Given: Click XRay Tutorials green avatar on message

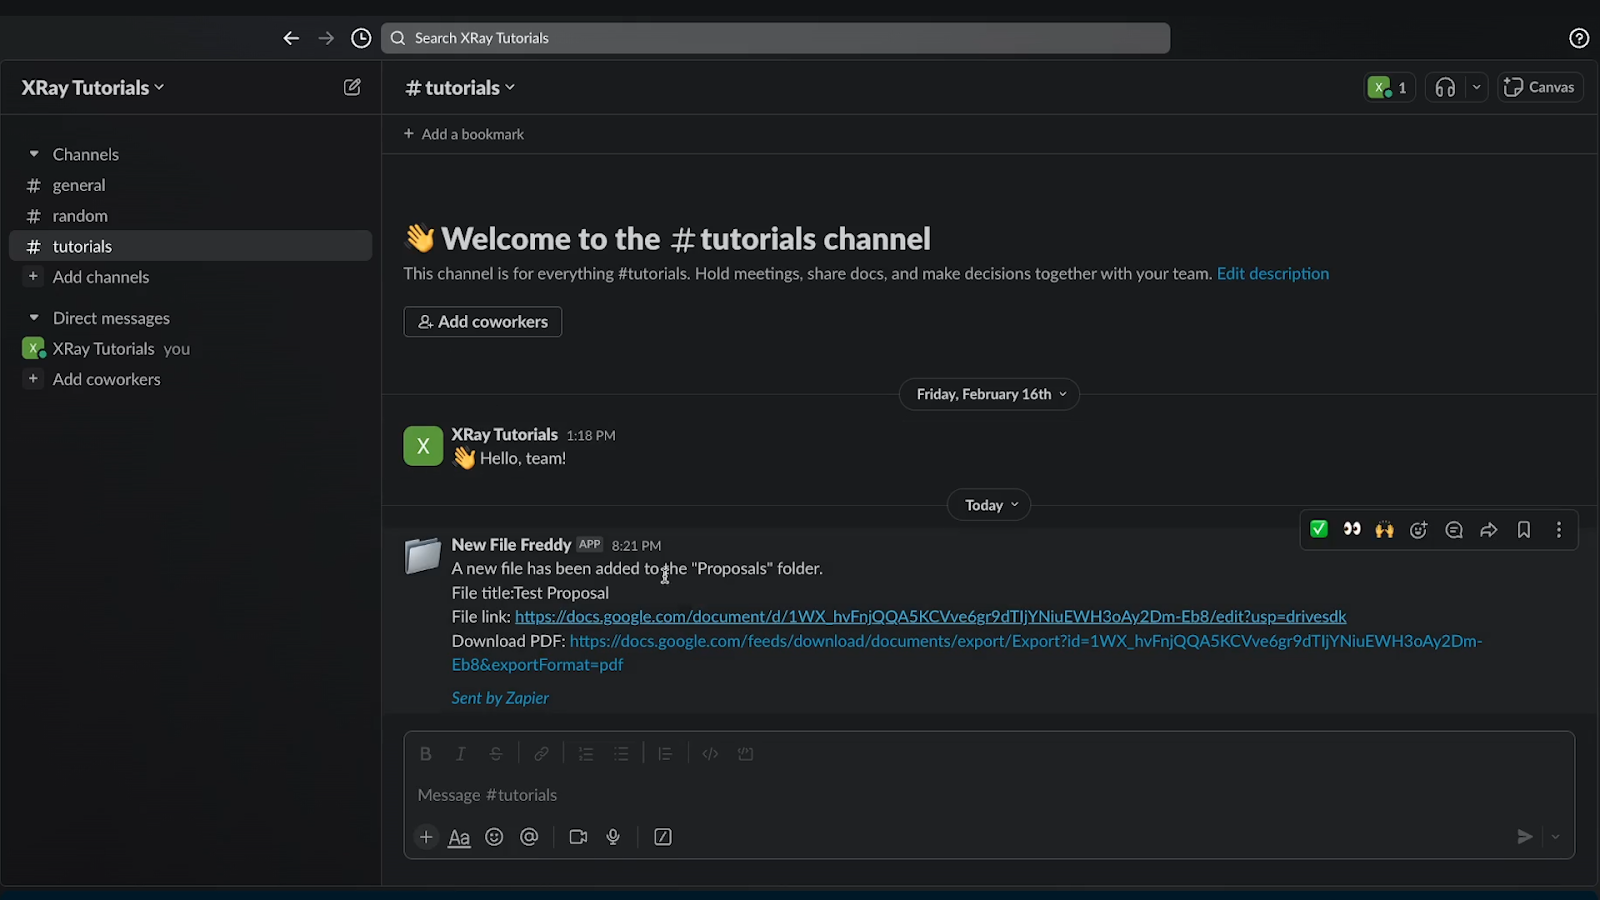Looking at the screenshot, I should 423,446.
